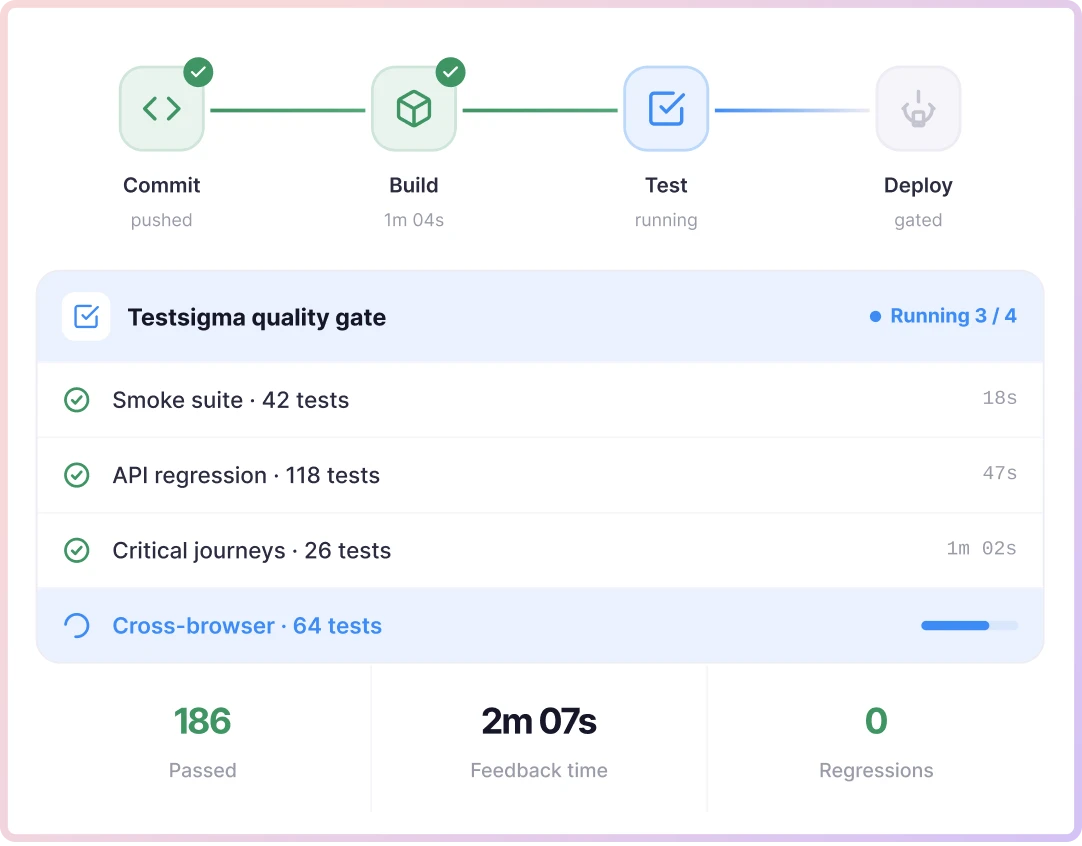Screen dimensions: 1082x846
Task: Click the Build stage label
Action: (x=414, y=185)
